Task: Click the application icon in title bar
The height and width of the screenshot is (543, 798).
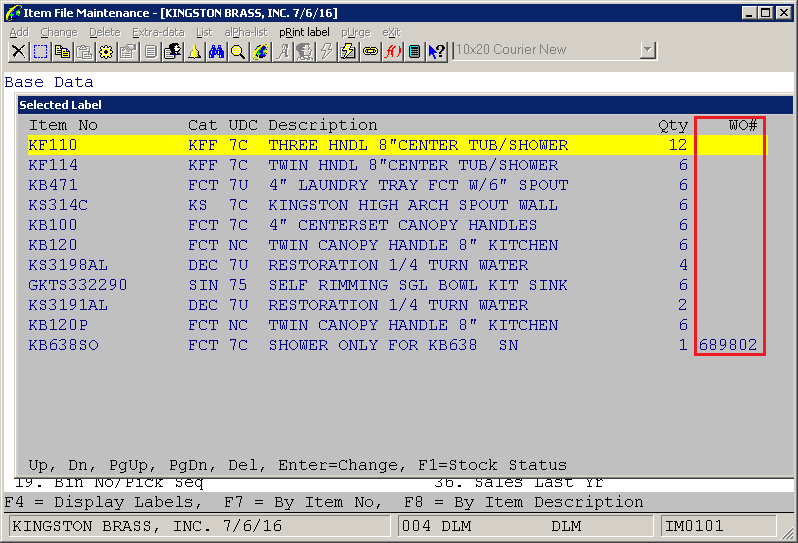Action: (x=13, y=13)
